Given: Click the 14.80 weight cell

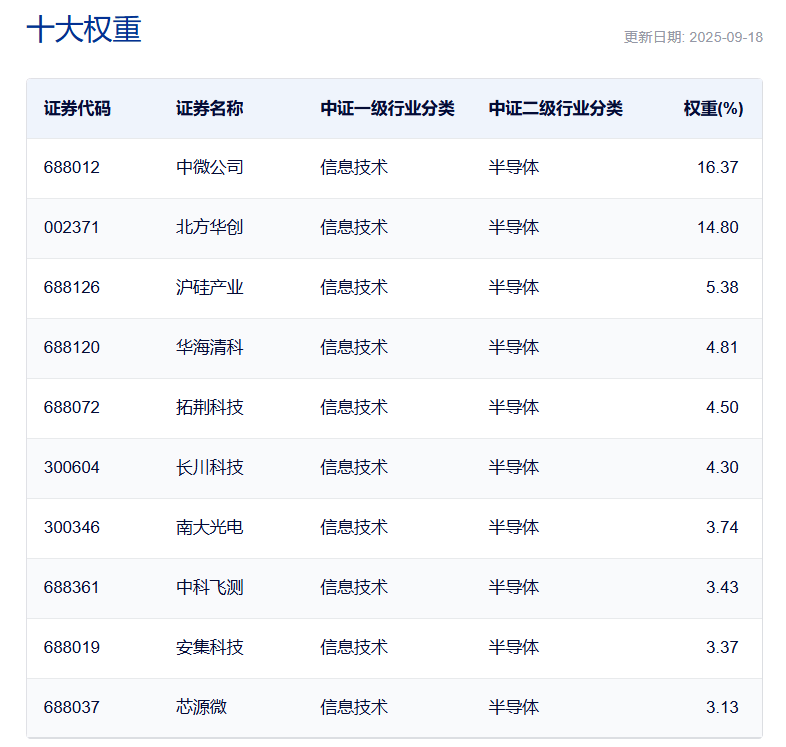Looking at the screenshot, I should coord(717,227).
